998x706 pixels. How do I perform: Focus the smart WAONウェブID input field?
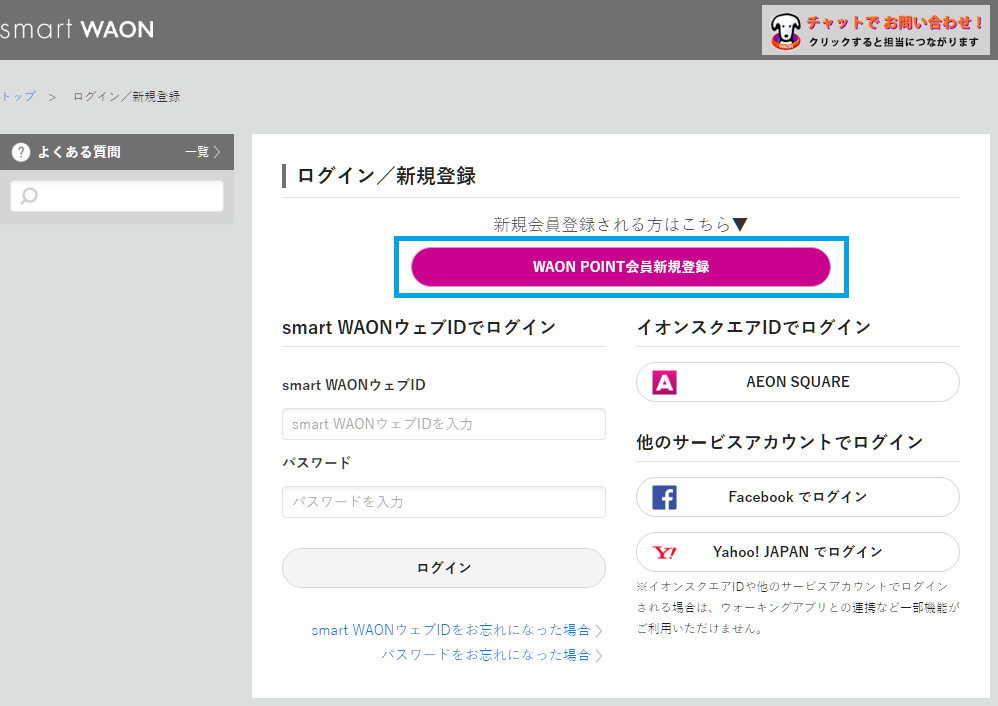tap(444, 424)
